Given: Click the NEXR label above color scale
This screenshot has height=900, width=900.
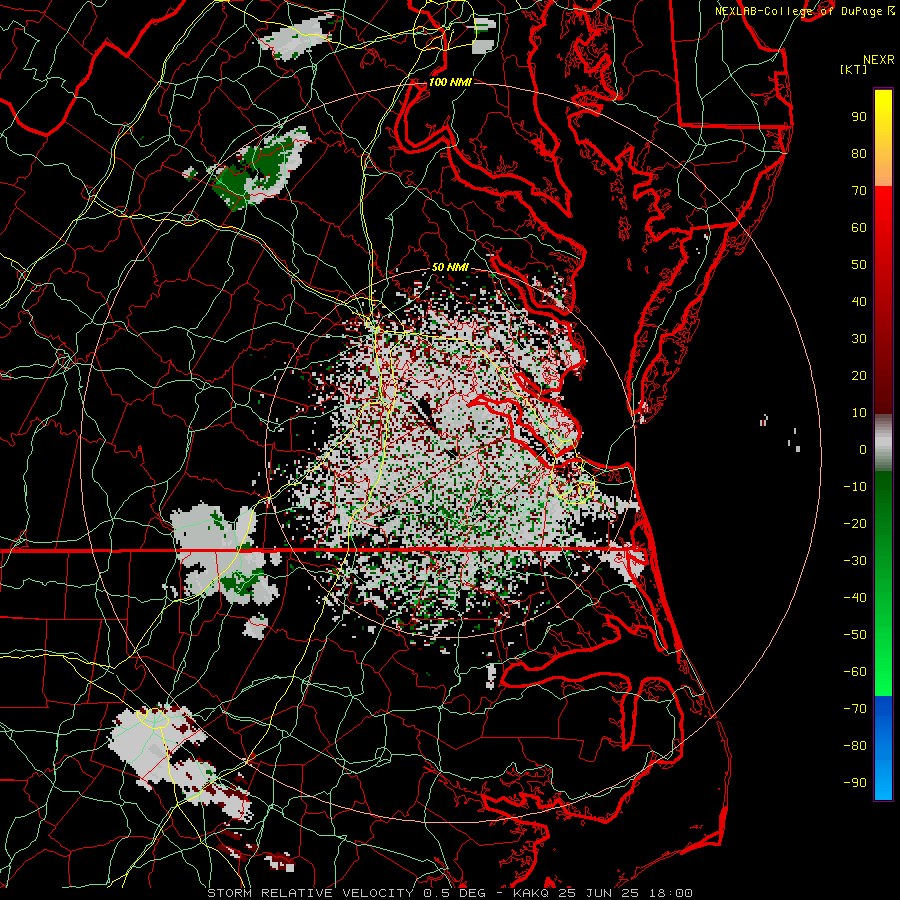Looking at the screenshot, I should pos(879,60).
